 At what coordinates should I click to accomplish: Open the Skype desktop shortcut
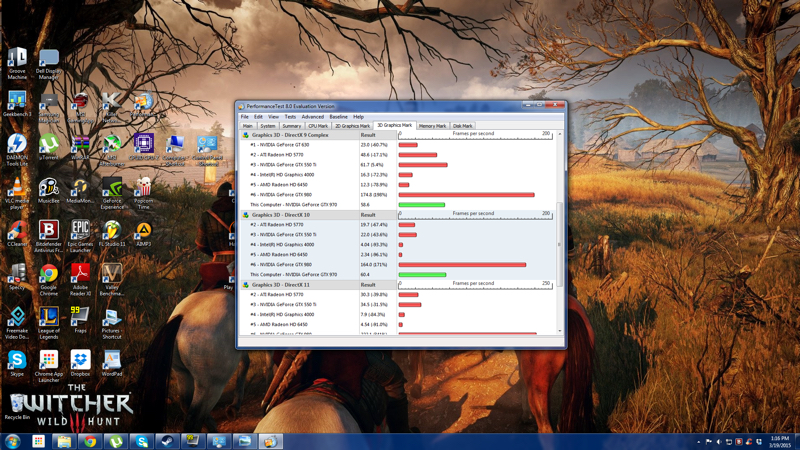click(17, 363)
